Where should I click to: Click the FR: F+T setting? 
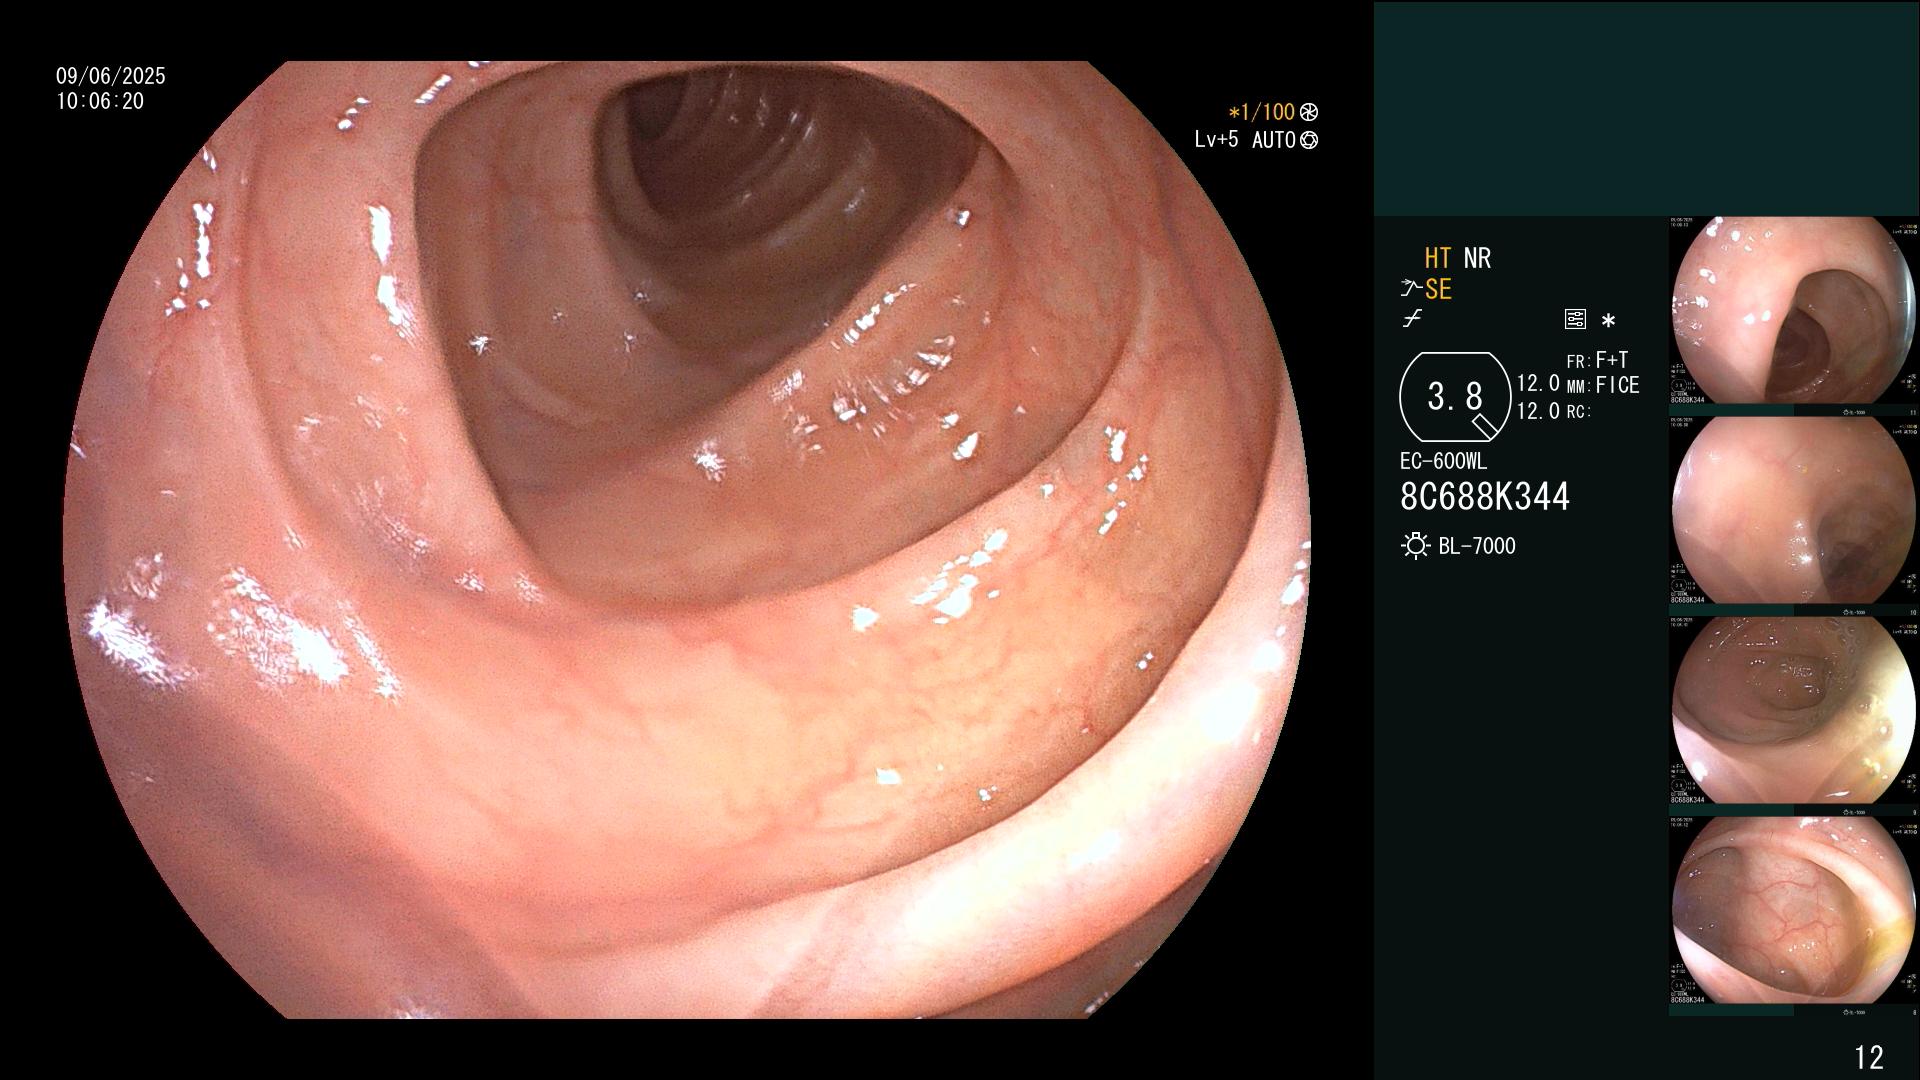pos(1597,360)
